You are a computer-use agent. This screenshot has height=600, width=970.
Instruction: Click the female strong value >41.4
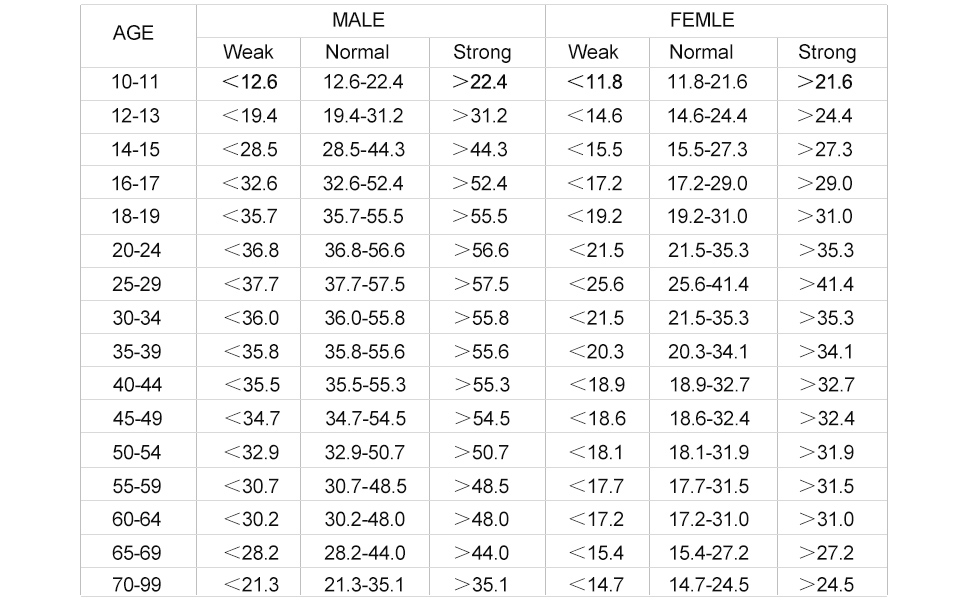(826, 285)
